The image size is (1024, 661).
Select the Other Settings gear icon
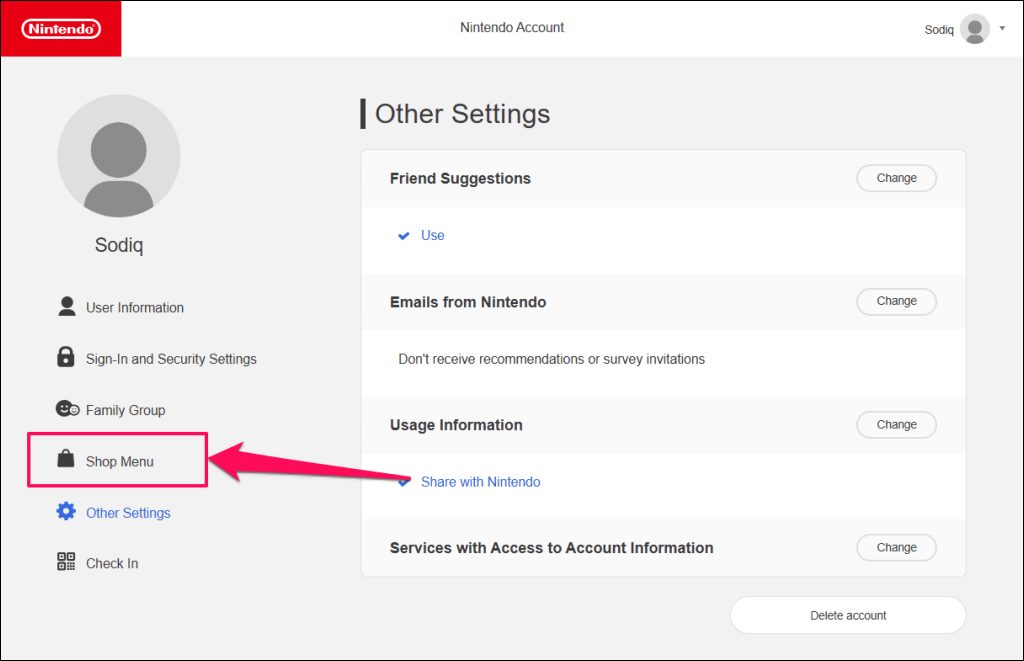pos(66,511)
